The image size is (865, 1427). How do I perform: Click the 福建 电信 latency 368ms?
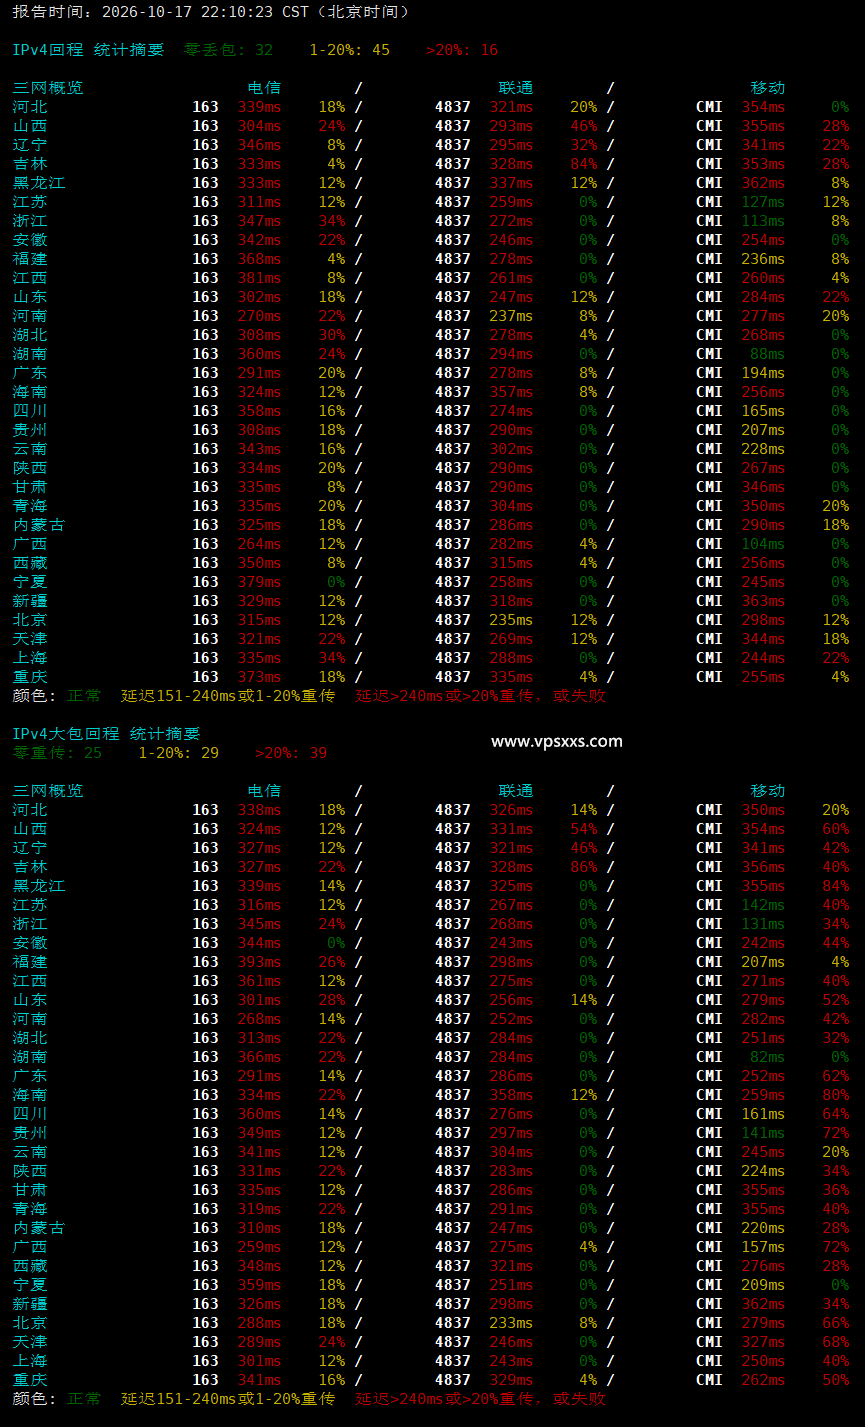point(260,259)
